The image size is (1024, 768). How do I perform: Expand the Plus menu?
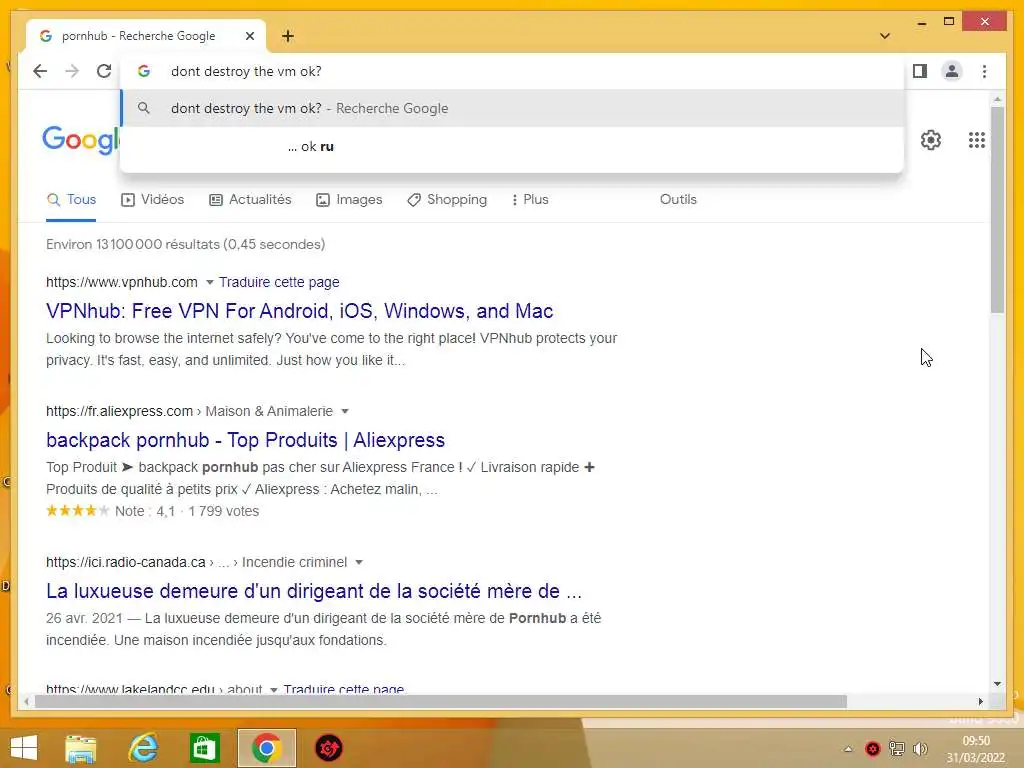pyautogui.click(x=530, y=200)
